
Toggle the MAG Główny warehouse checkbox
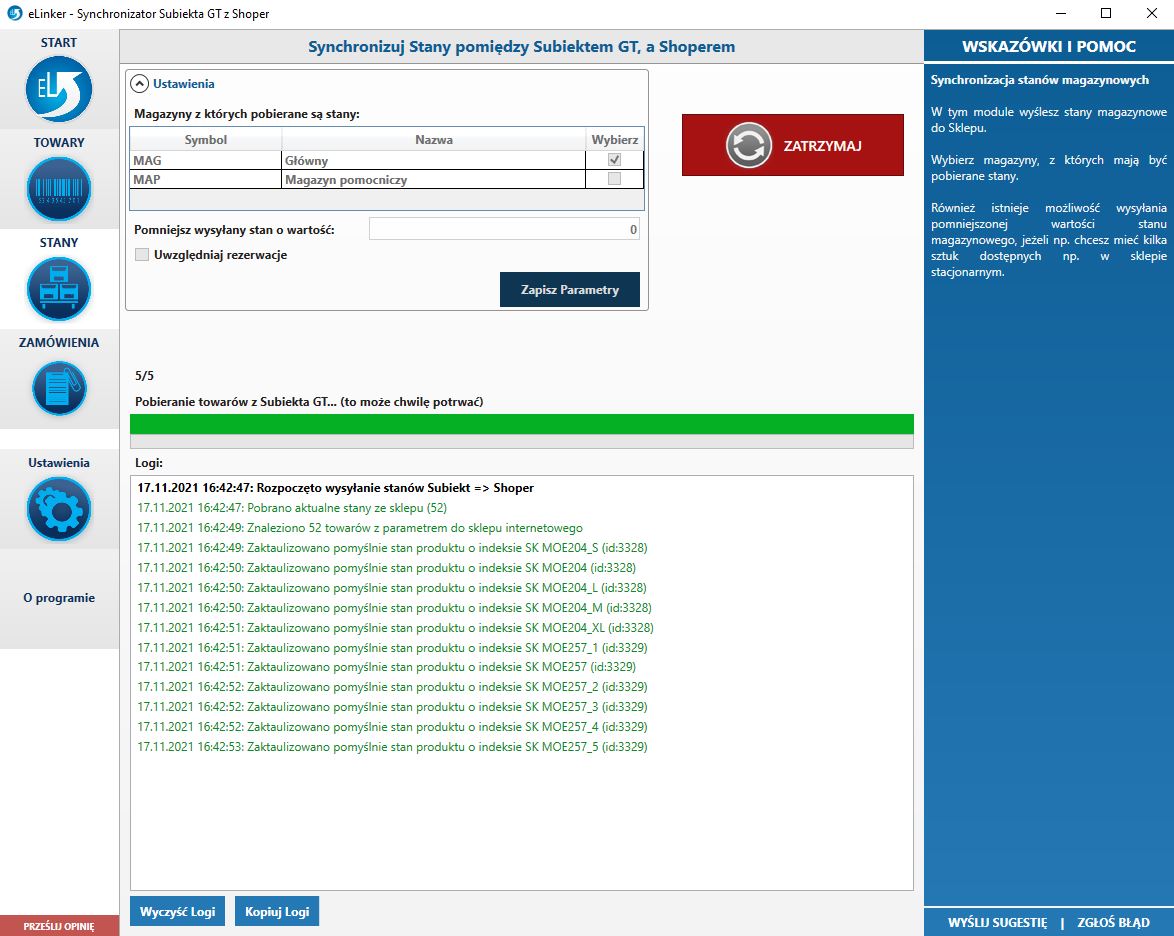[614, 160]
